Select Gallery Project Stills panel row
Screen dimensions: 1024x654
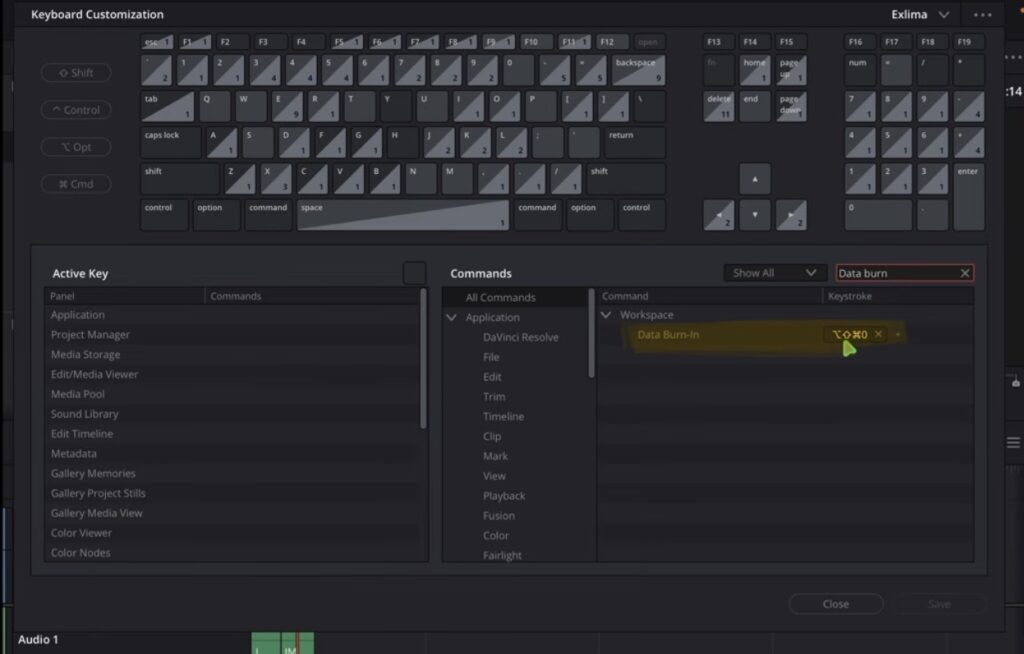click(232, 493)
